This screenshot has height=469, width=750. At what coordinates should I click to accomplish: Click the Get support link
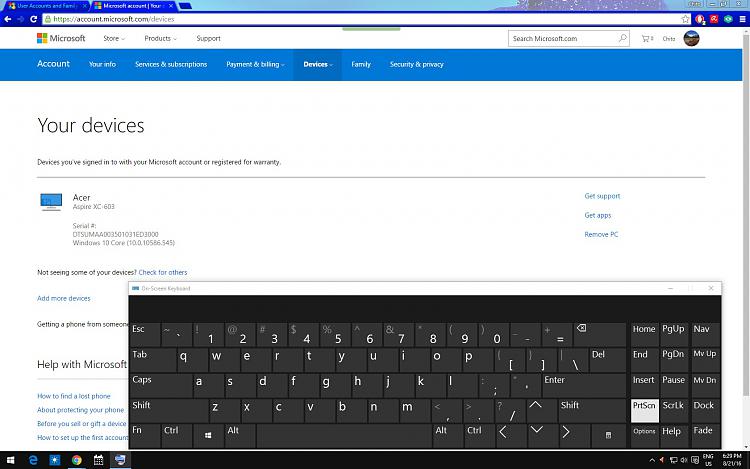point(602,196)
